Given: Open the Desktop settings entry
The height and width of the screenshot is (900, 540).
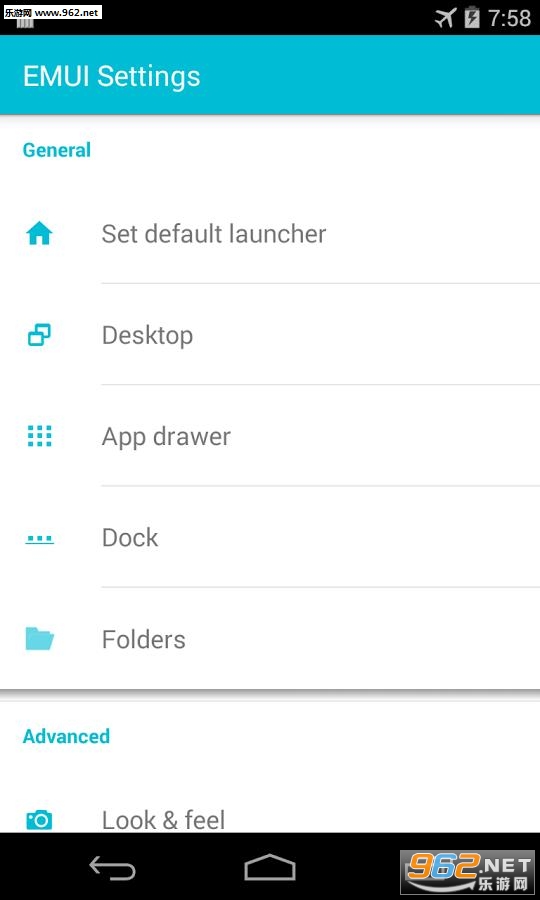Looking at the screenshot, I should (270, 335).
